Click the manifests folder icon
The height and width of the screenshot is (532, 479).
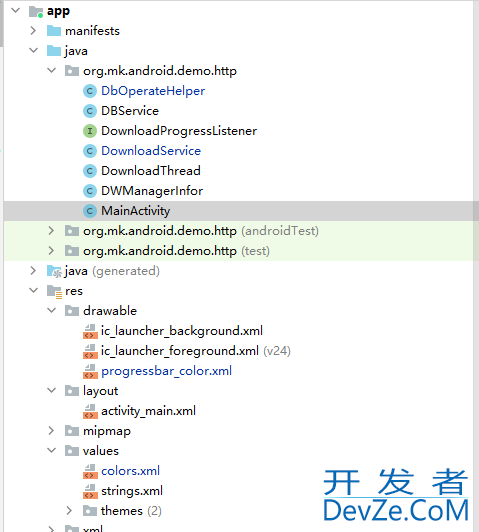(54, 31)
